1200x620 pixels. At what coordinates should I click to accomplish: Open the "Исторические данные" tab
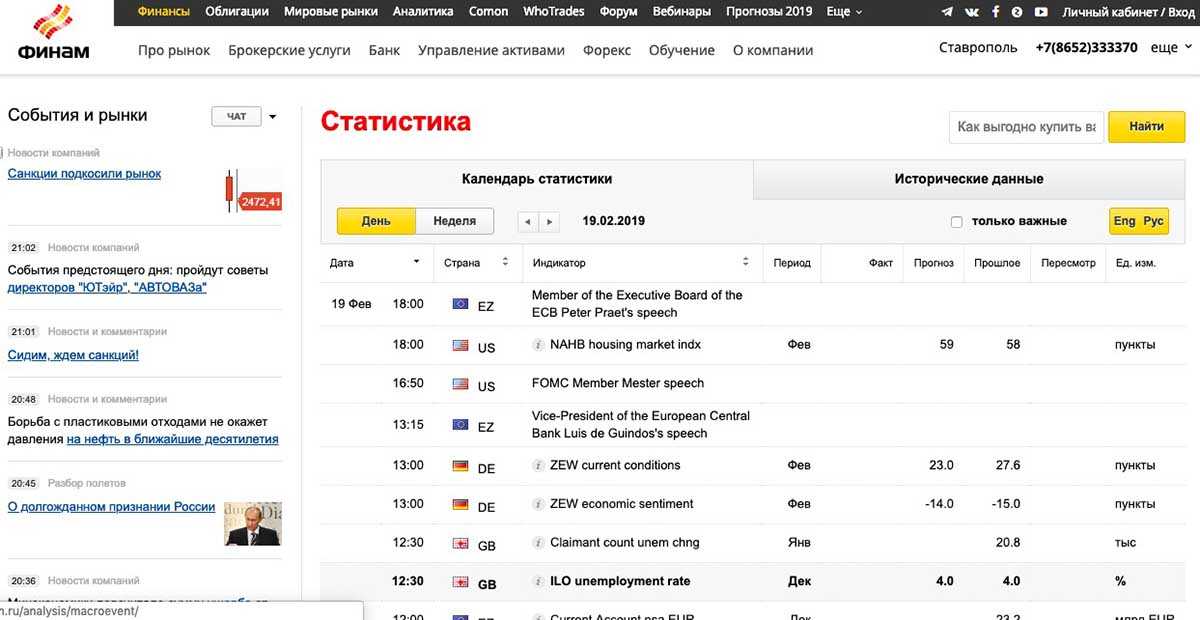968,179
